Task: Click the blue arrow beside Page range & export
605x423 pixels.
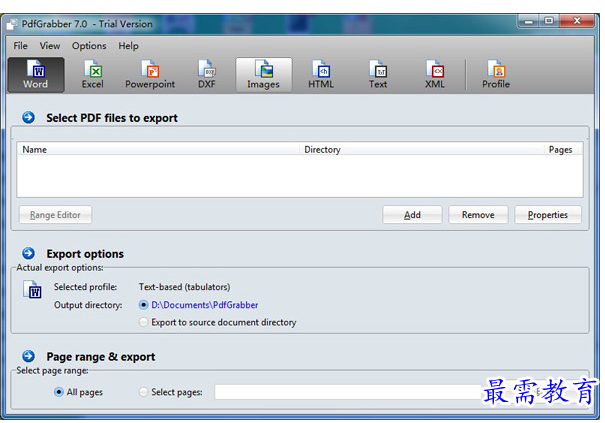Action: 28,356
